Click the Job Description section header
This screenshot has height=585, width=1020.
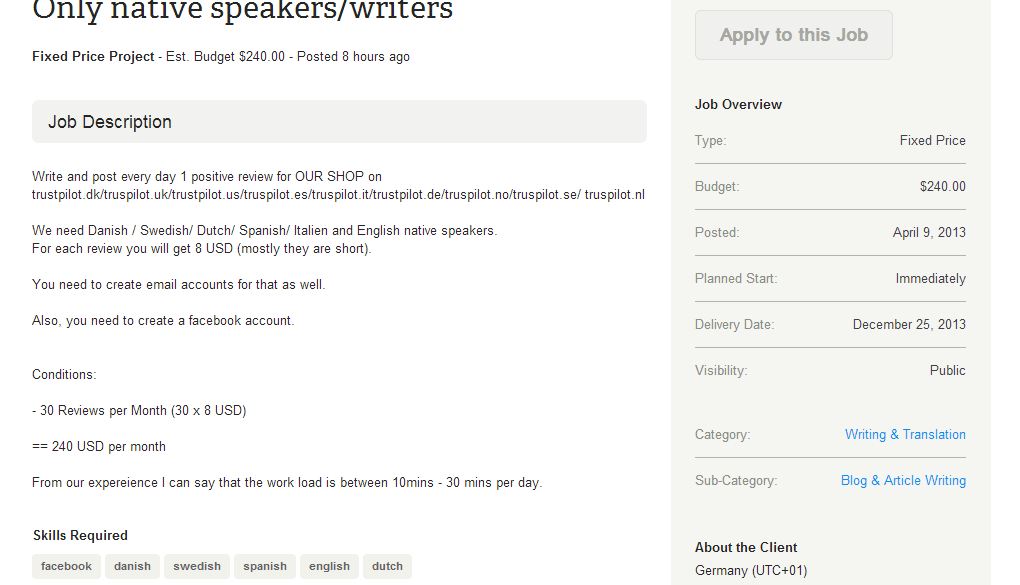click(110, 122)
